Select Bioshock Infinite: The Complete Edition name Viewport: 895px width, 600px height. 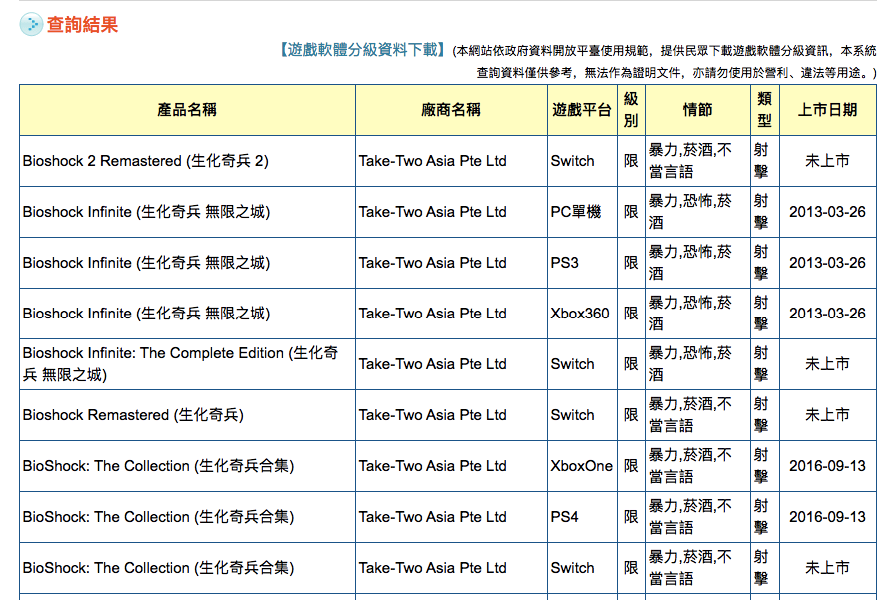180,364
